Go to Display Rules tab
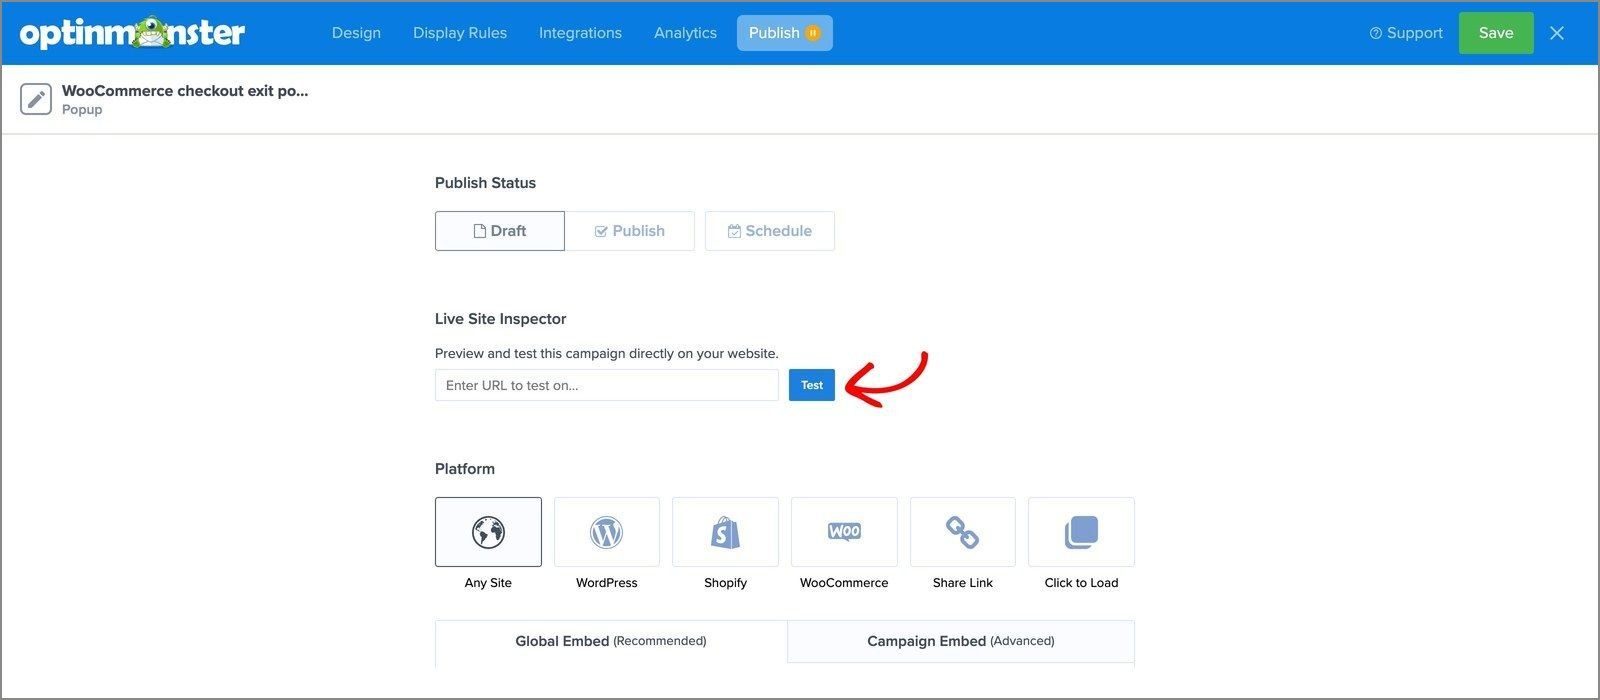The height and width of the screenshot is (700, 1600). click(x=460, y=33)
